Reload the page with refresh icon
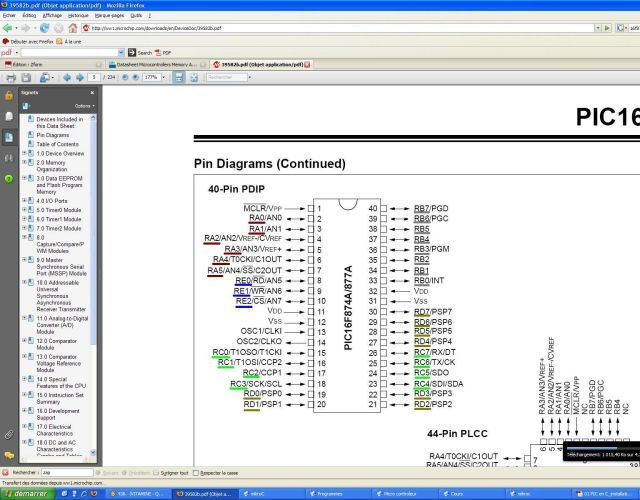640x500 pixels. [44, 28]
